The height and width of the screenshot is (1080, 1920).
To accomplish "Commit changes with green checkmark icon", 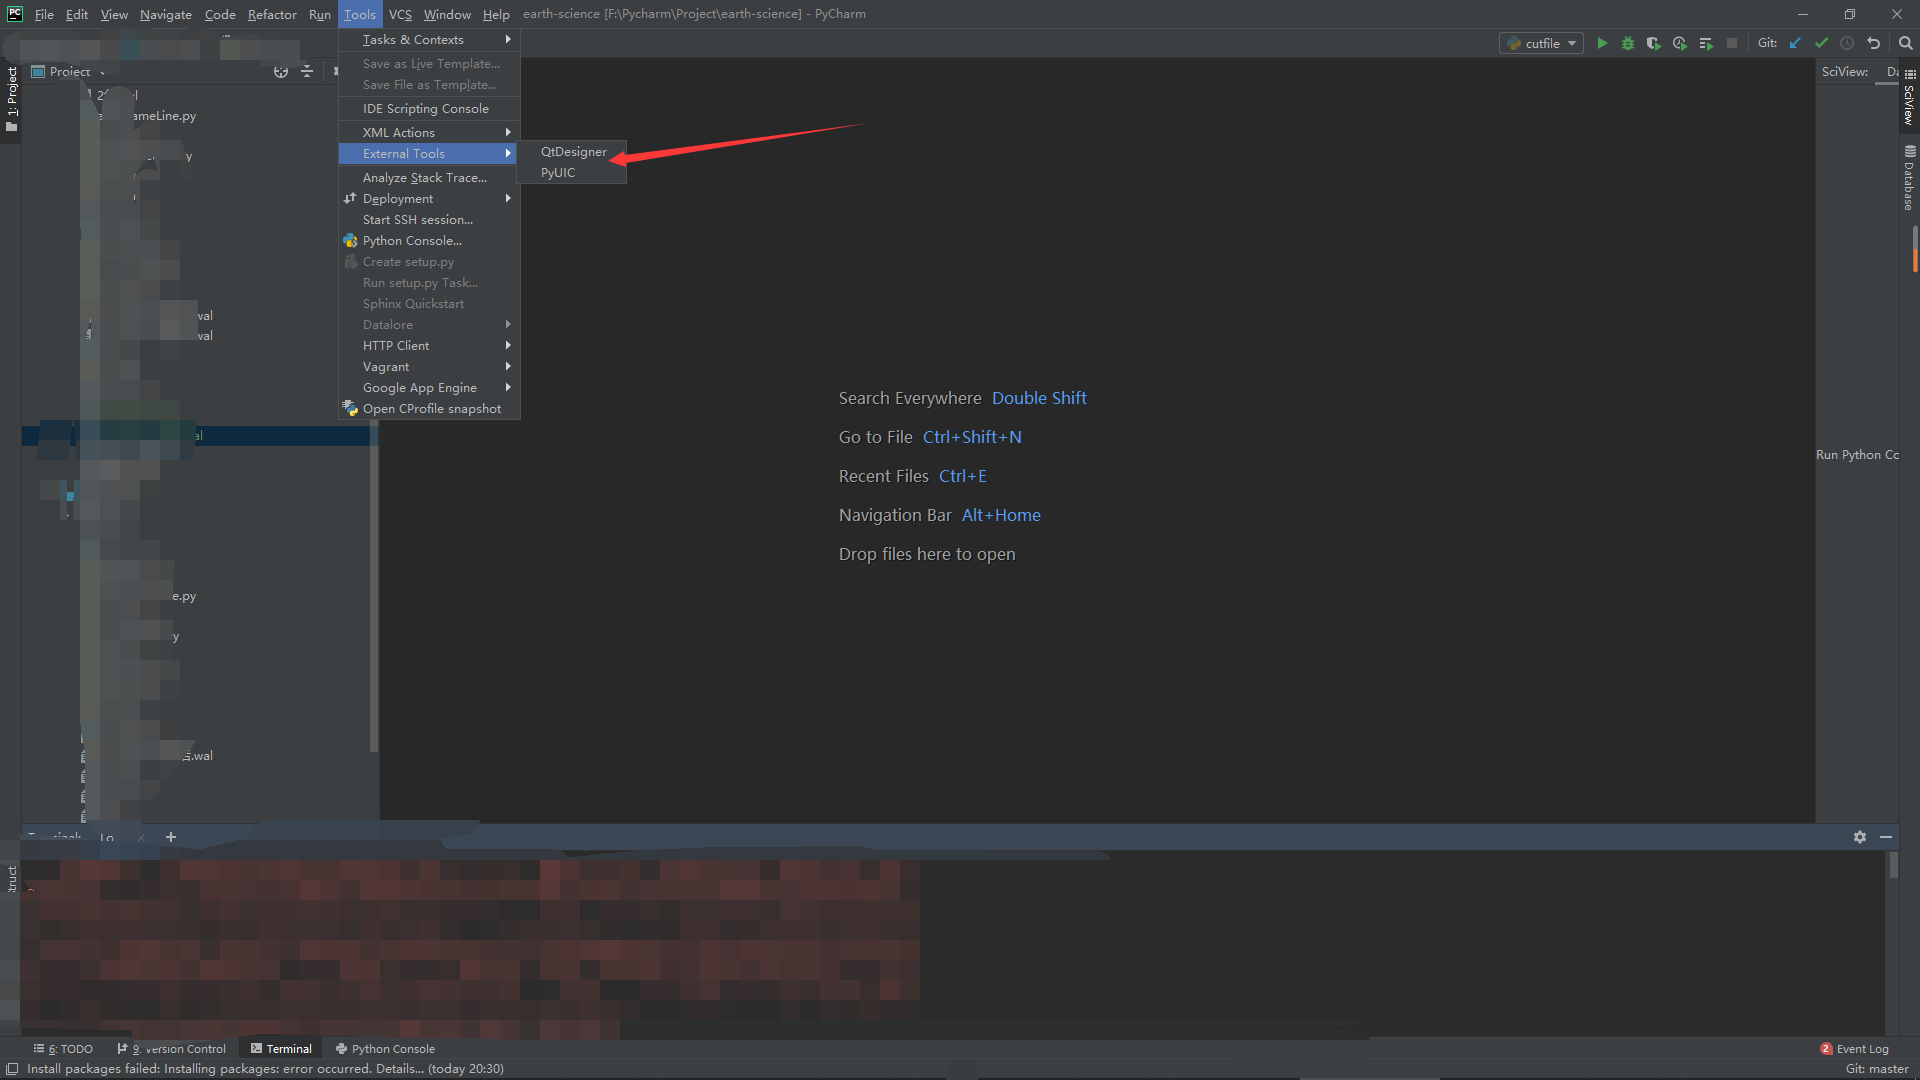I will tap(1821, 43).
